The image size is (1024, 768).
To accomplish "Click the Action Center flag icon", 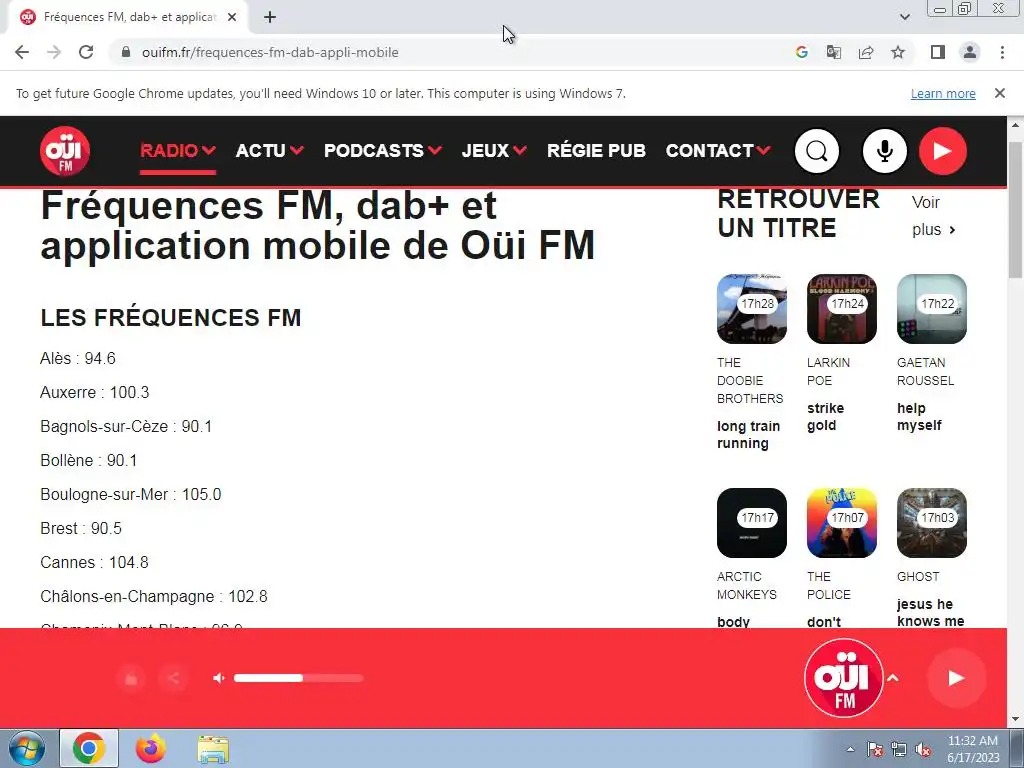I will coord(874,749).
